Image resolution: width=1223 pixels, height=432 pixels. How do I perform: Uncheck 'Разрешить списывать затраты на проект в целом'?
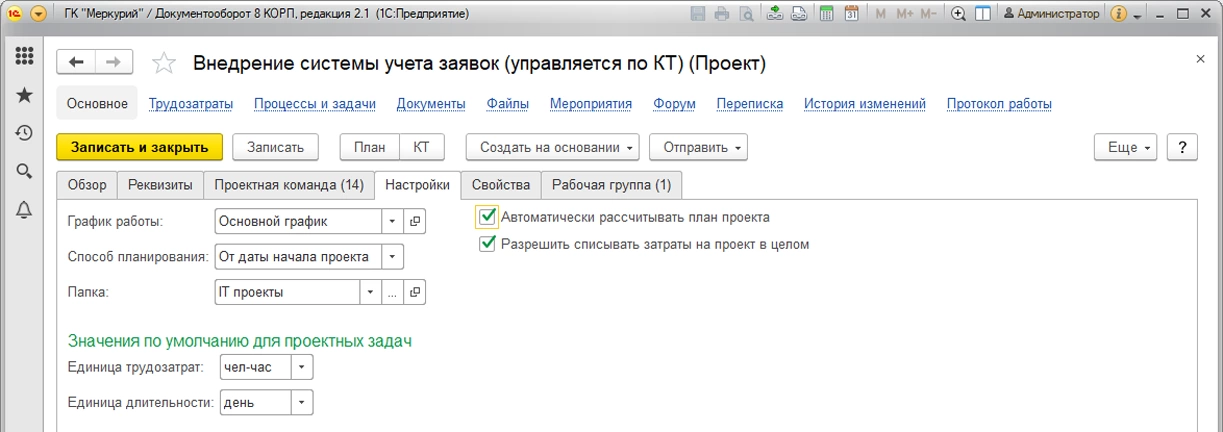487,244
